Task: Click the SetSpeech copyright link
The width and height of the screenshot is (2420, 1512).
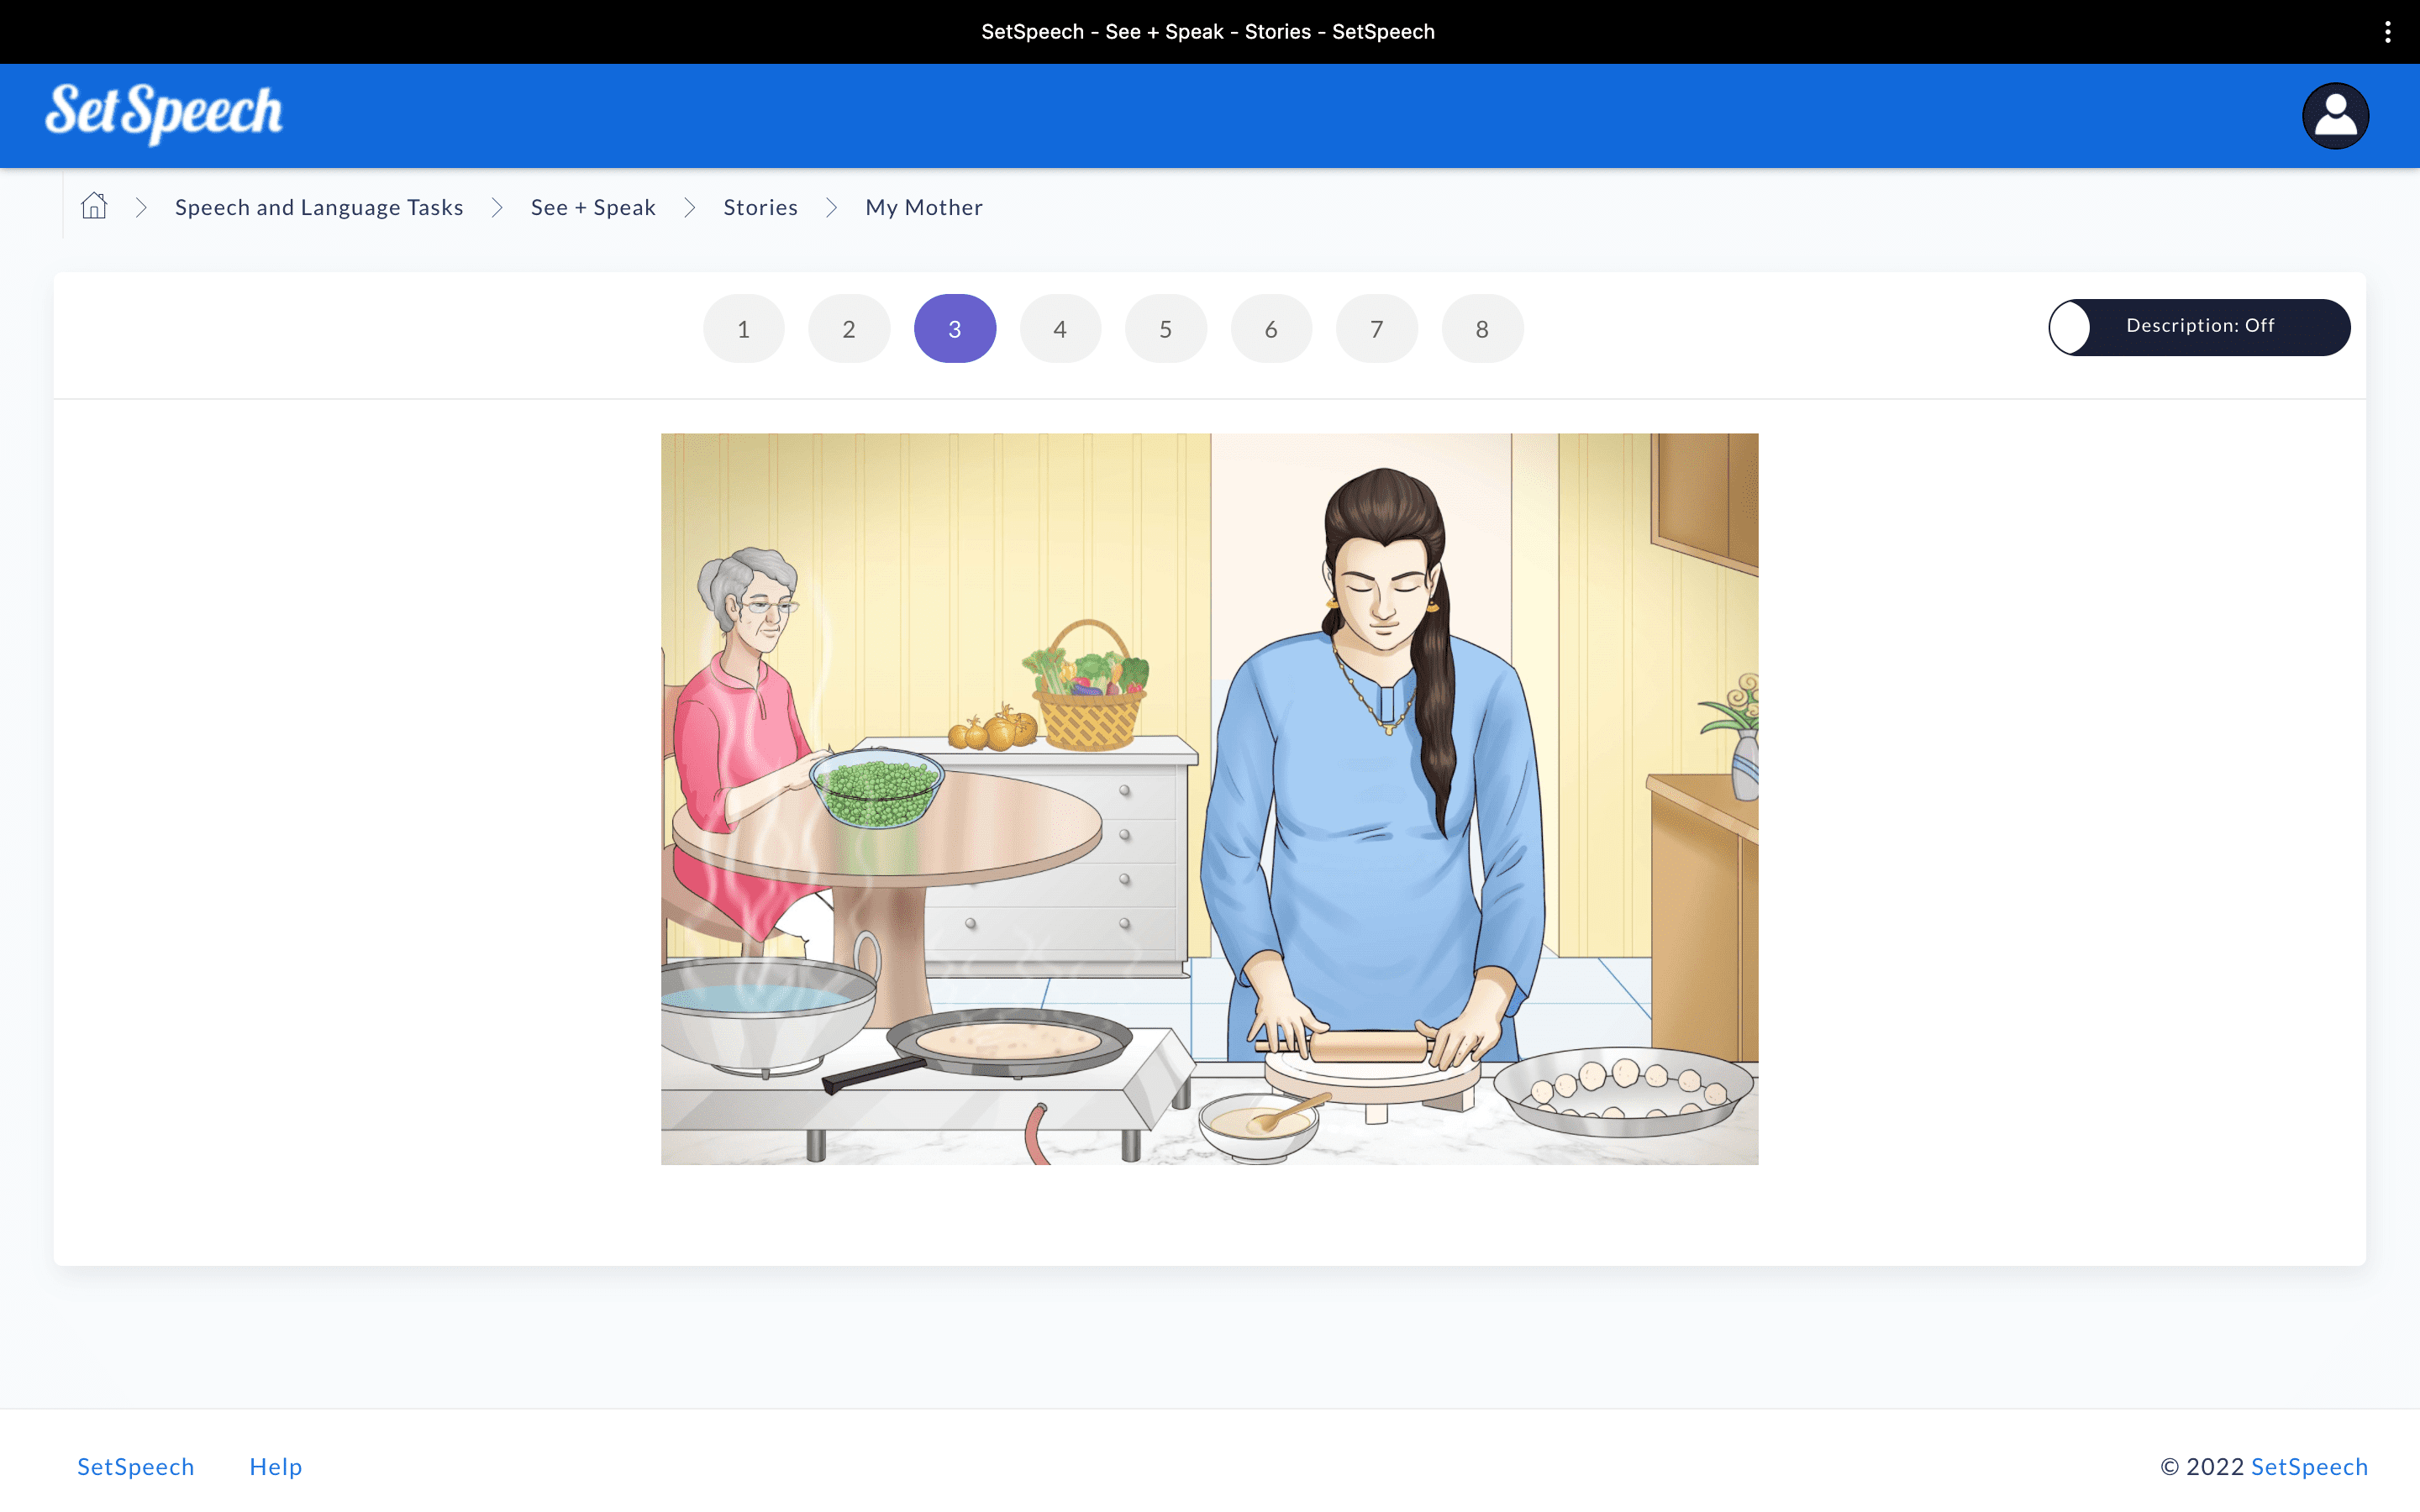Action: coord(2309,1466)
